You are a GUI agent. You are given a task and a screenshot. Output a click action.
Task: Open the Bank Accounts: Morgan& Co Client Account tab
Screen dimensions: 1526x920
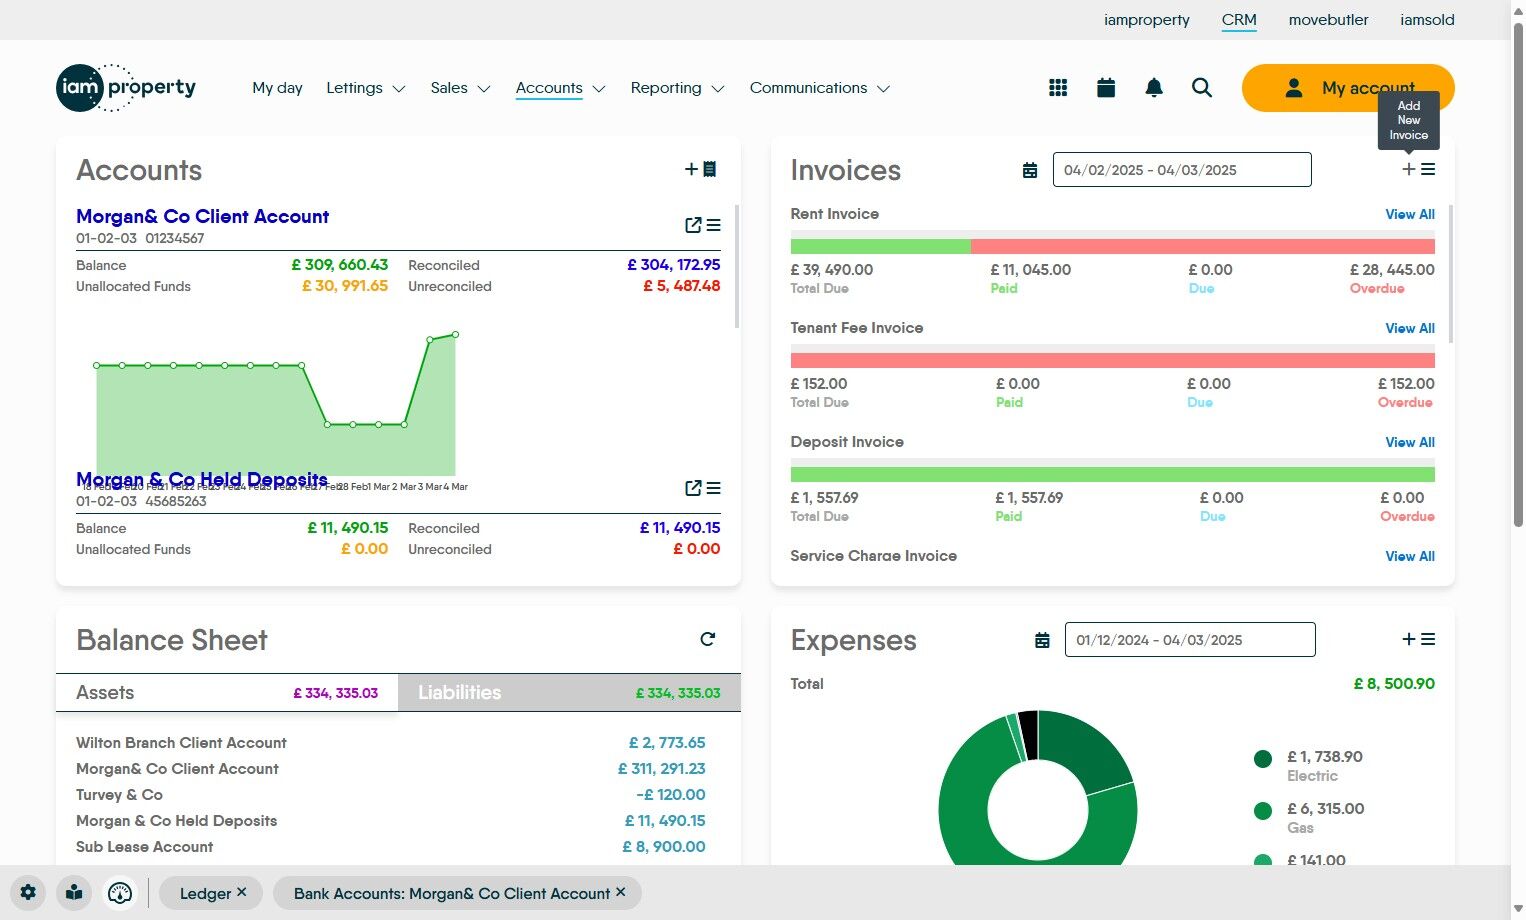452,893
